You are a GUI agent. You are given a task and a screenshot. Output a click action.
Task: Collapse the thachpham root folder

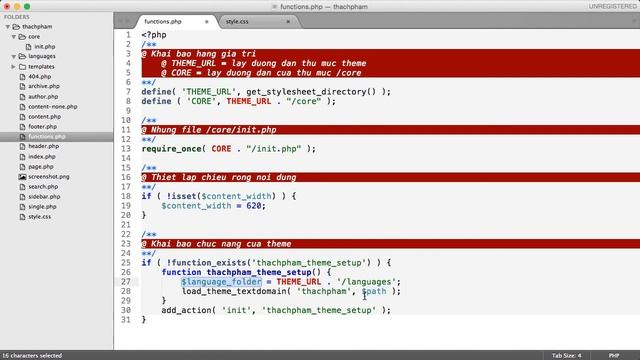7,27
